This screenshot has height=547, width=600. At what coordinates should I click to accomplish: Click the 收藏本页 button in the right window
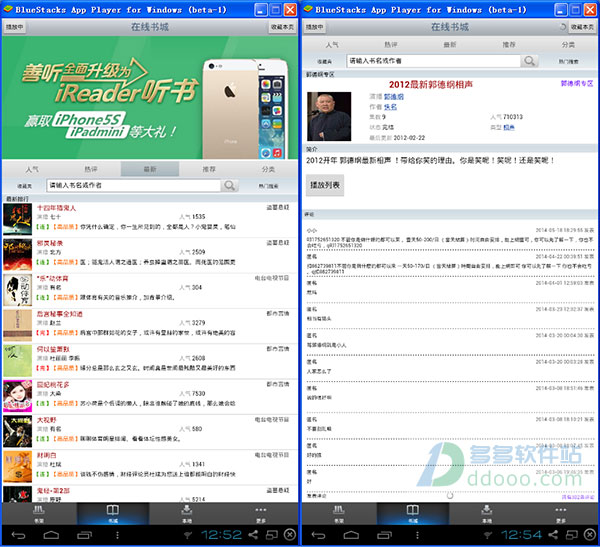(582, 27)
